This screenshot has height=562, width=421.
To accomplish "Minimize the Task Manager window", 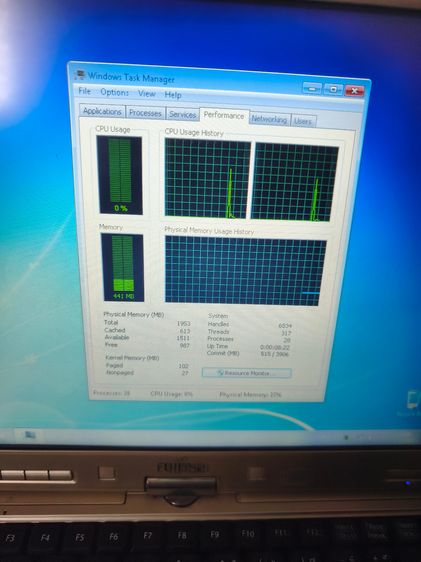I will pos(312,88).
